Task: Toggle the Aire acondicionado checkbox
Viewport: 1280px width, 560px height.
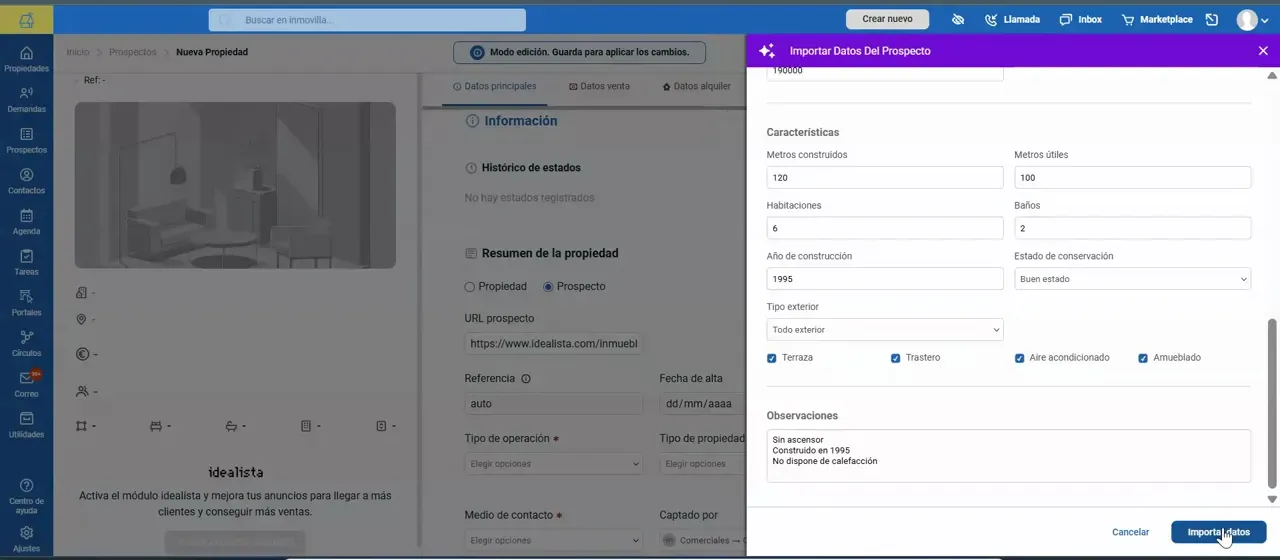Action: pyautogui.click(x=1020, y=358)
